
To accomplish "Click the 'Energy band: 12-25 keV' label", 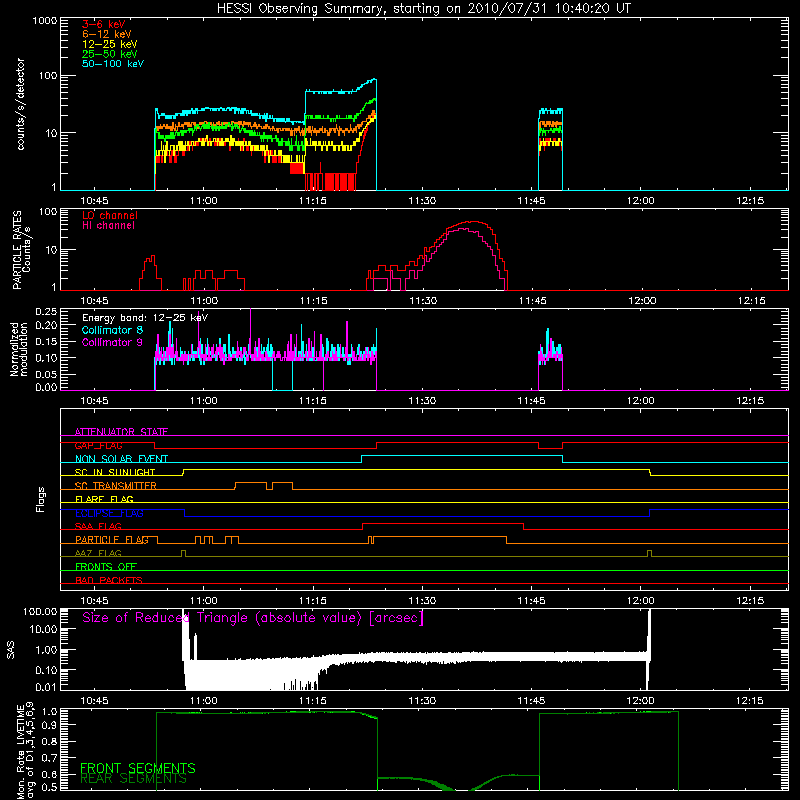I will pyautogui.click(x=145, y=318).
